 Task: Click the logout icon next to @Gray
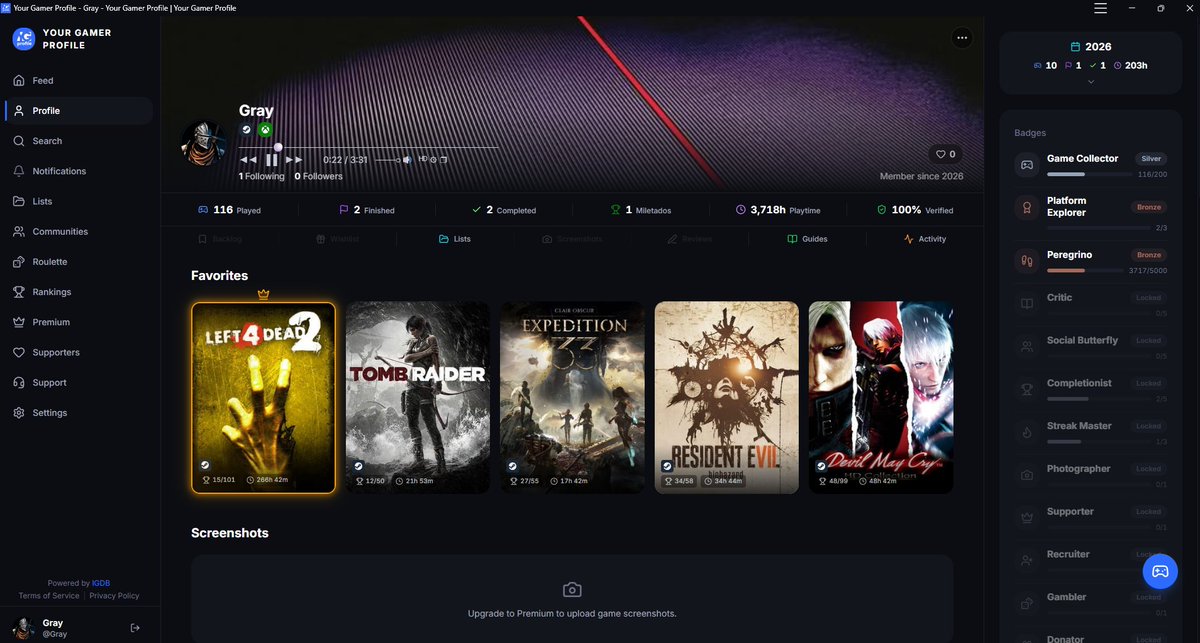point(135,628)
